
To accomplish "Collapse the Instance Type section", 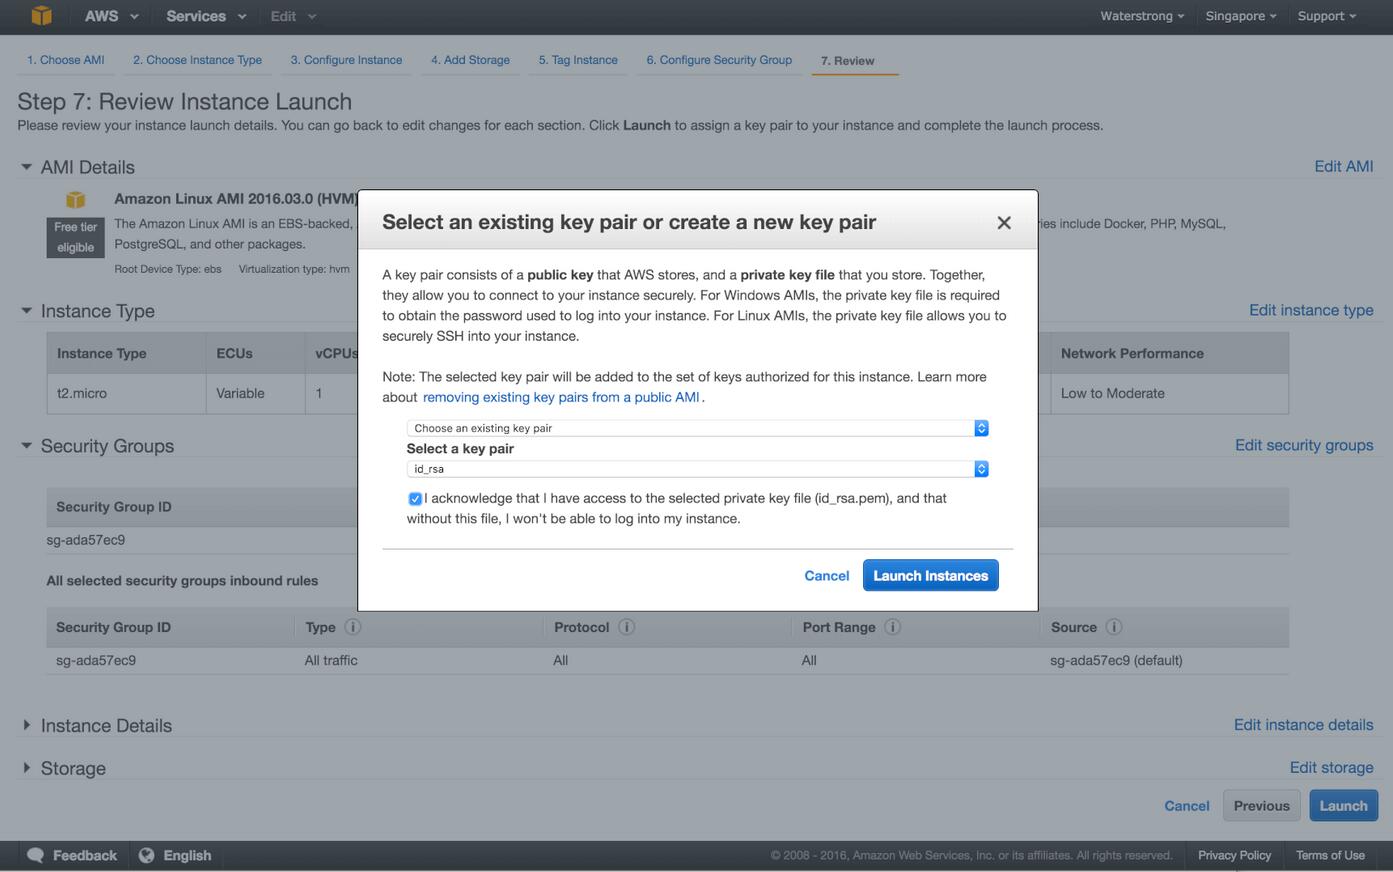I will 26,311.
